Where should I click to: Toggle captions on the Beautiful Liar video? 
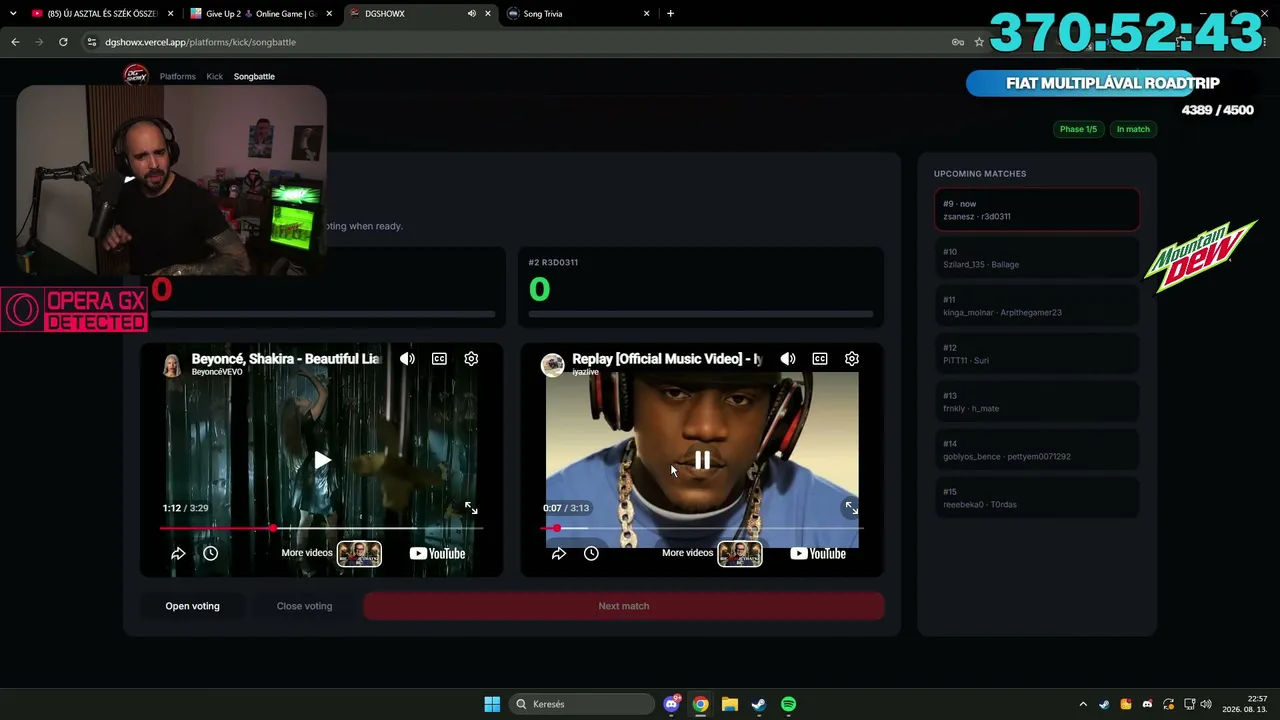[x=439, y=359]
